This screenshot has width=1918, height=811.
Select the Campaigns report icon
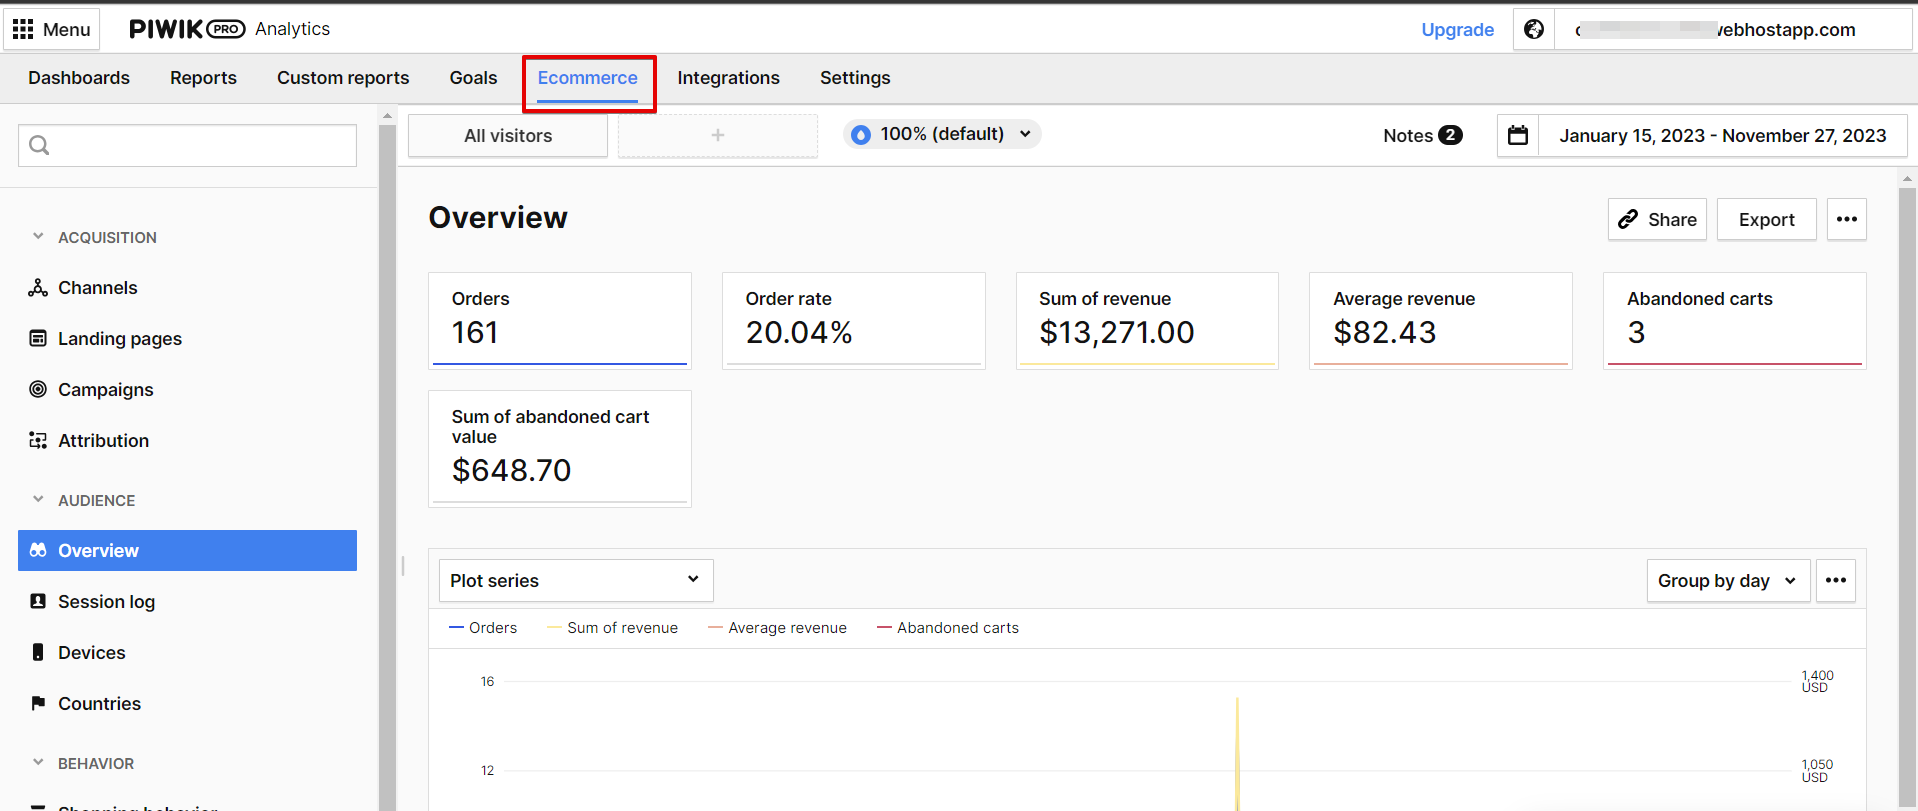tap(38, 390)
